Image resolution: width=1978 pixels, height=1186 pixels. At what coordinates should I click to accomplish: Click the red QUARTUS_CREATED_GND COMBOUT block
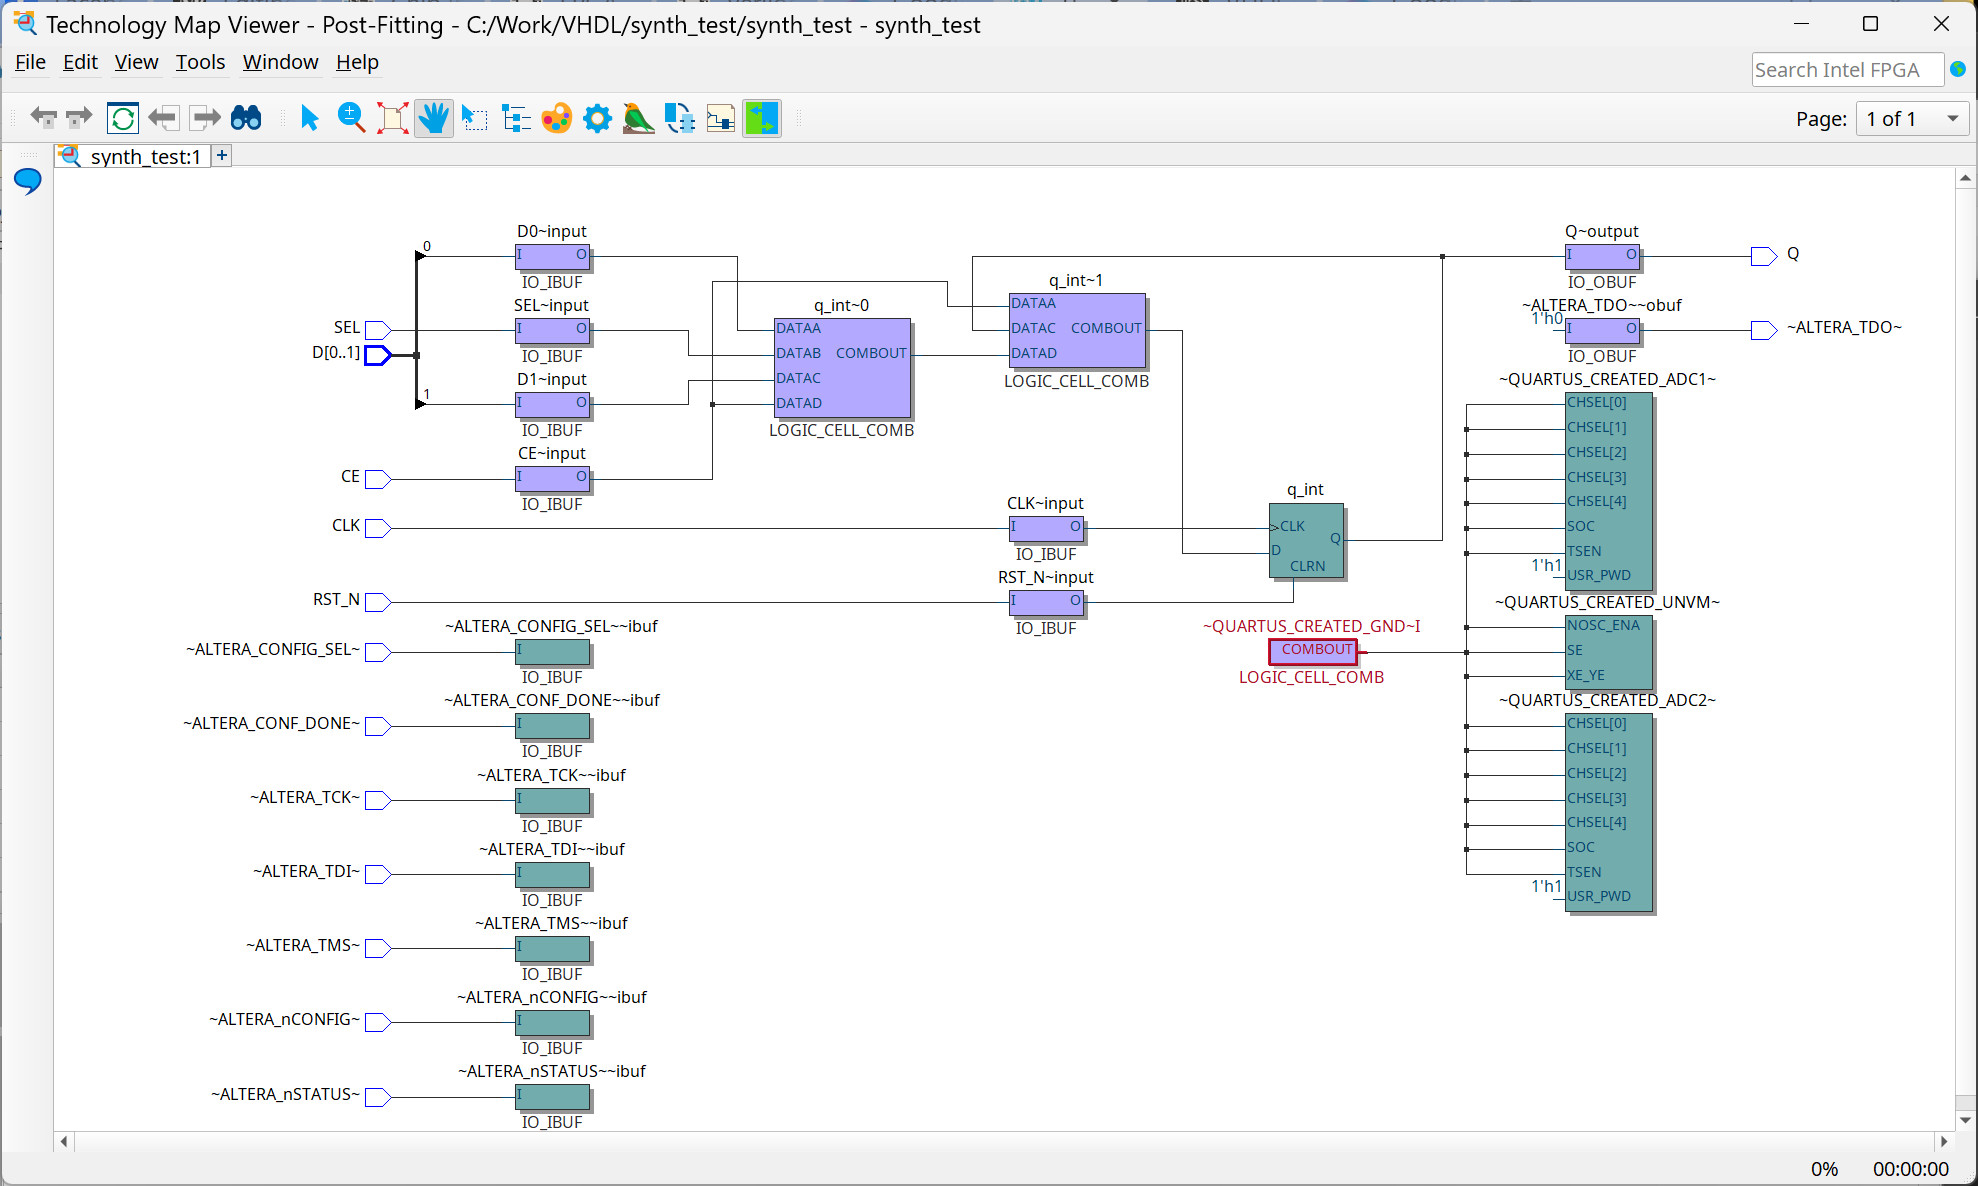1312,651
